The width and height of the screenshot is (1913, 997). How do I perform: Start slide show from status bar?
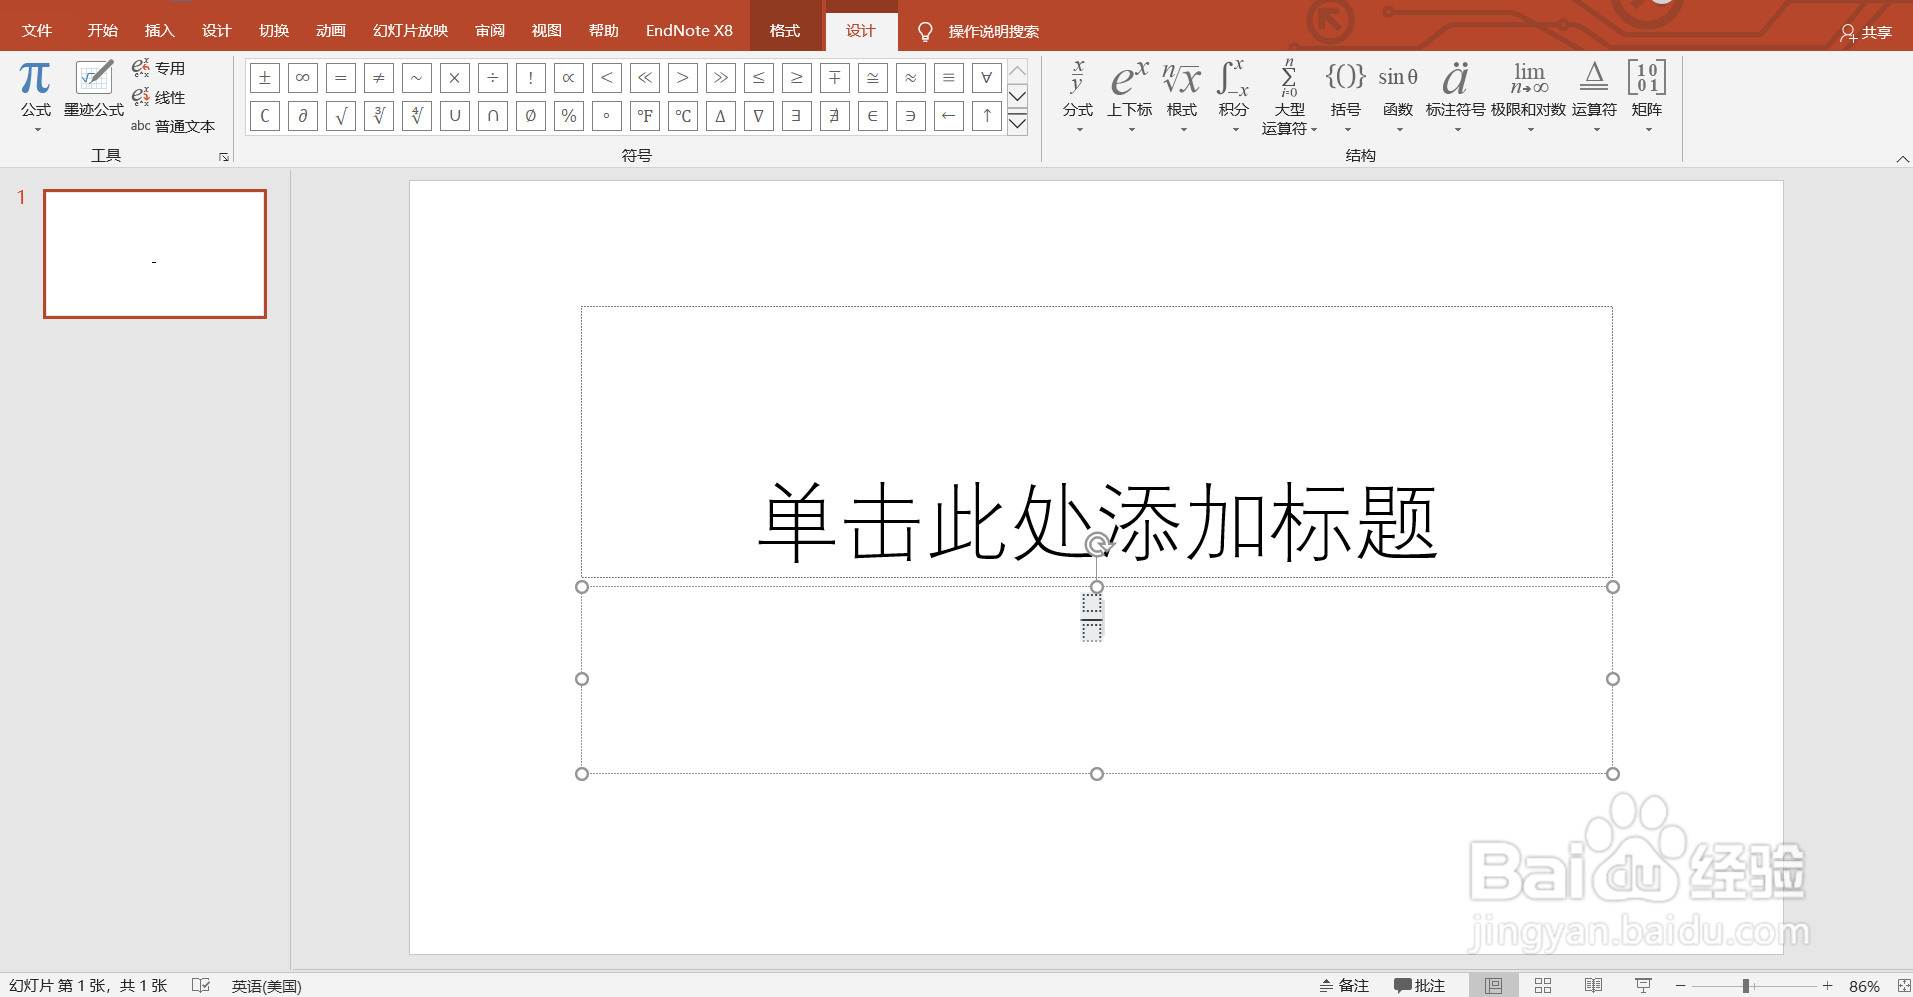1643,986
